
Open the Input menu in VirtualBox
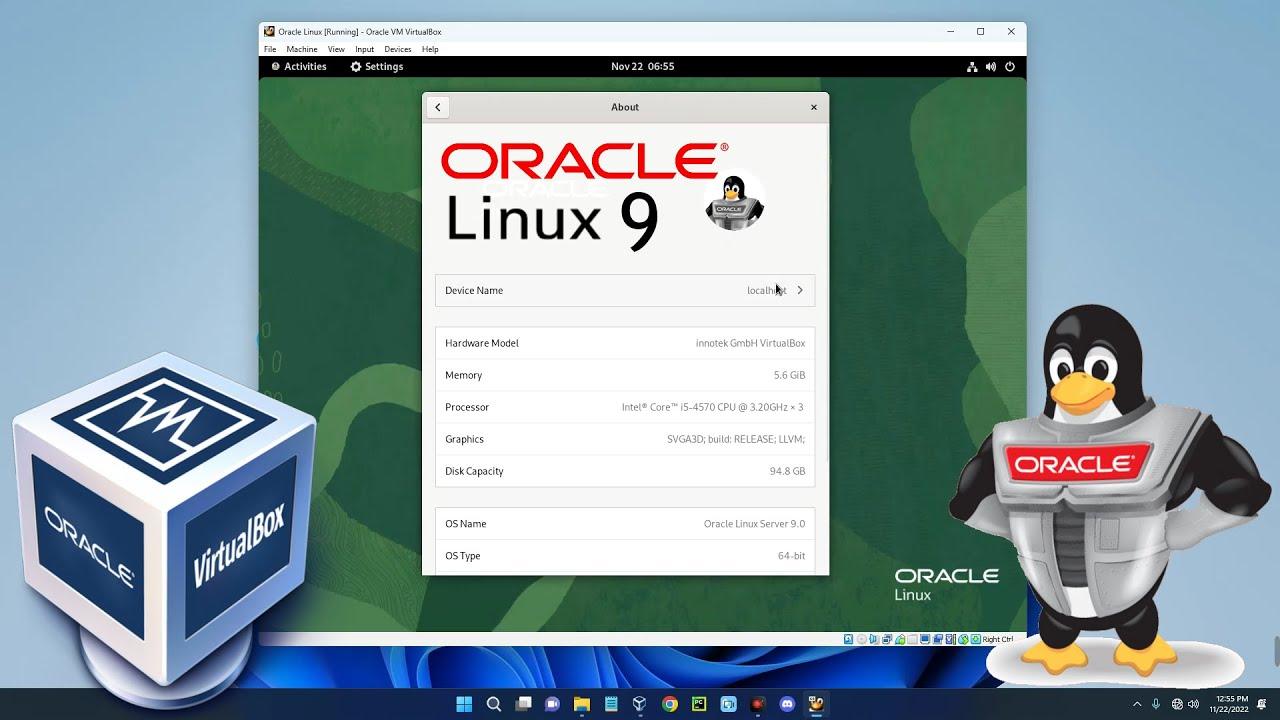pos(364,49)
